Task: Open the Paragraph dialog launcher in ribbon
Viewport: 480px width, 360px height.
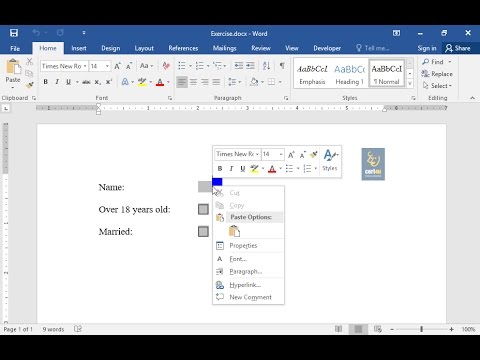Action: point(286,98)
